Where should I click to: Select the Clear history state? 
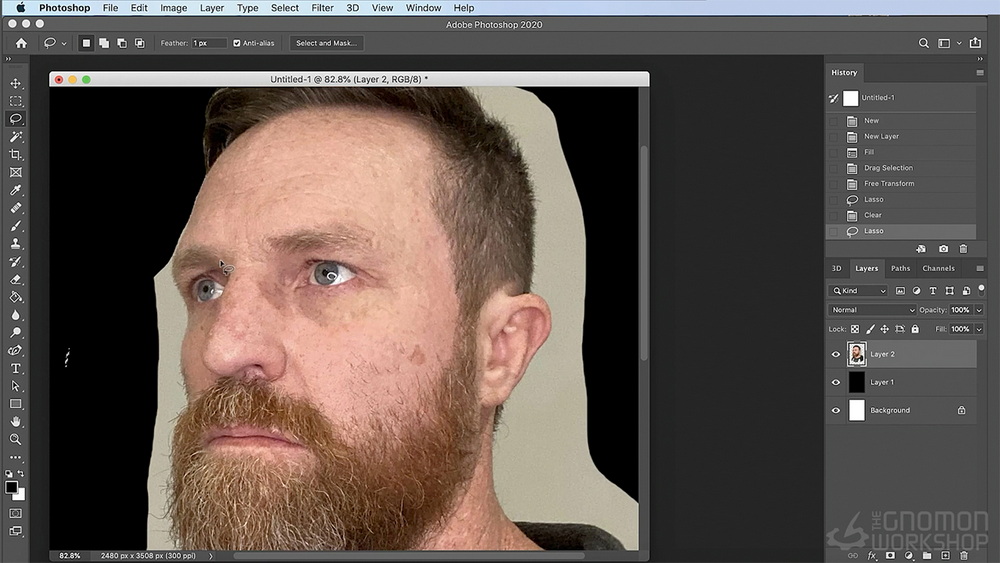(x=901, y=215)
